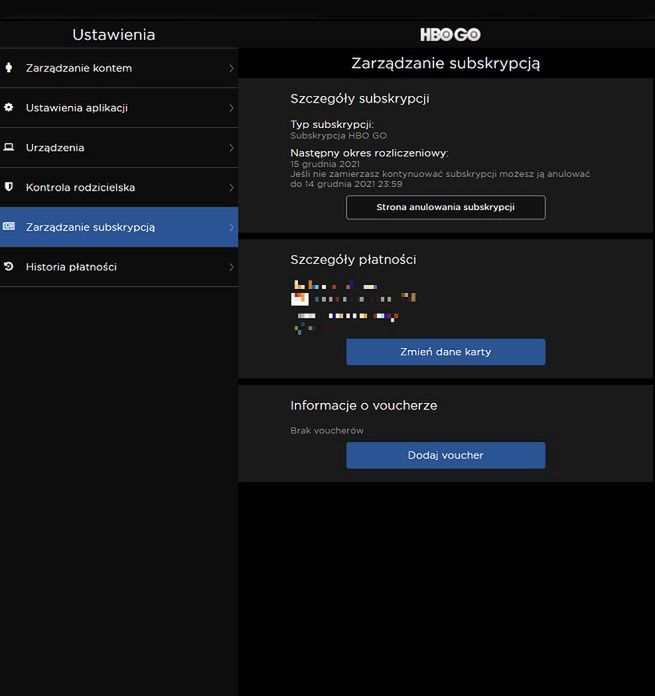Click the shield icon beside Kontrola rodzicielska
This screenshot has width=655, height=696.
point(8,186)
